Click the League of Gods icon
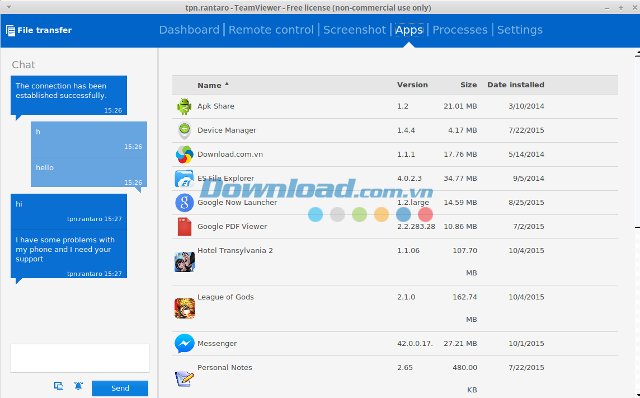Viewport: 640px width, 398px height. 184,308
